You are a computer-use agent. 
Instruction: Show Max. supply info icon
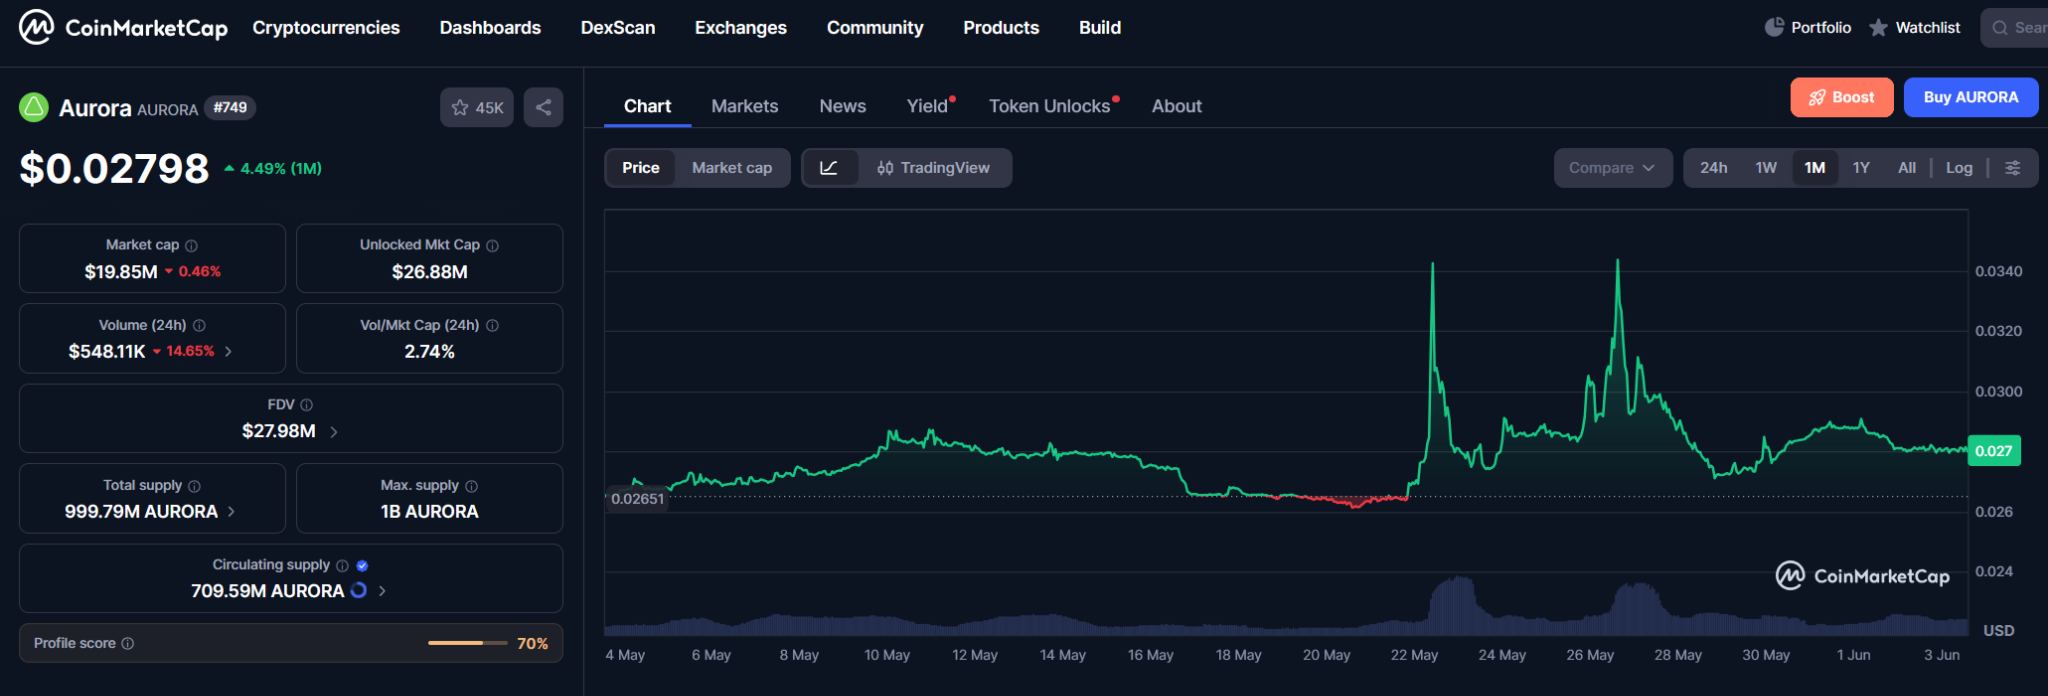pos(471,486)
